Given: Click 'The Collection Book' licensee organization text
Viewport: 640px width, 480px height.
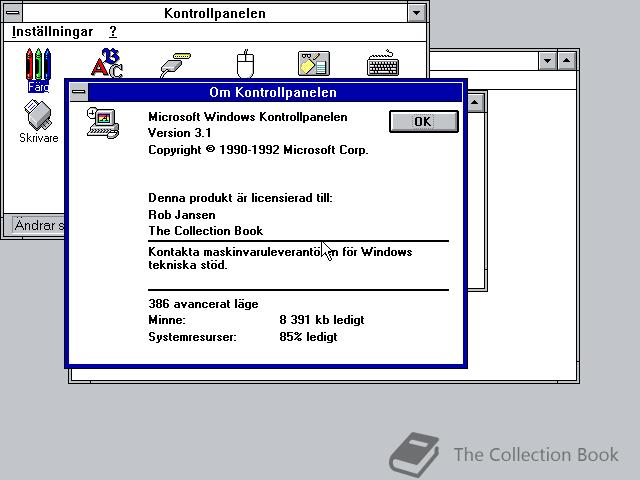Looking at the screenshot, I should [x=205, y=231].
